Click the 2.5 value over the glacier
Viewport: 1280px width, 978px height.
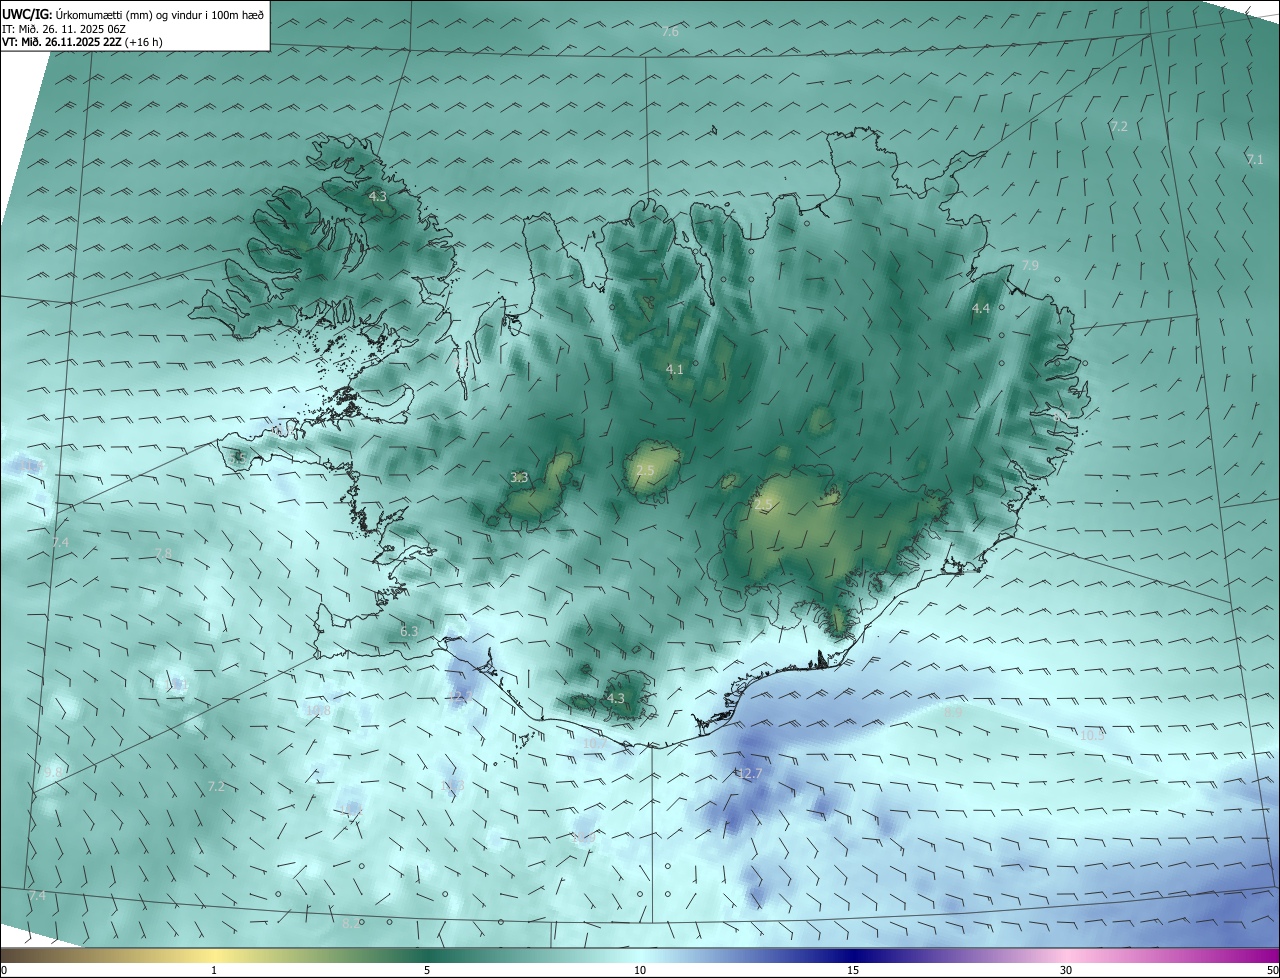click(x=645, y=470)
